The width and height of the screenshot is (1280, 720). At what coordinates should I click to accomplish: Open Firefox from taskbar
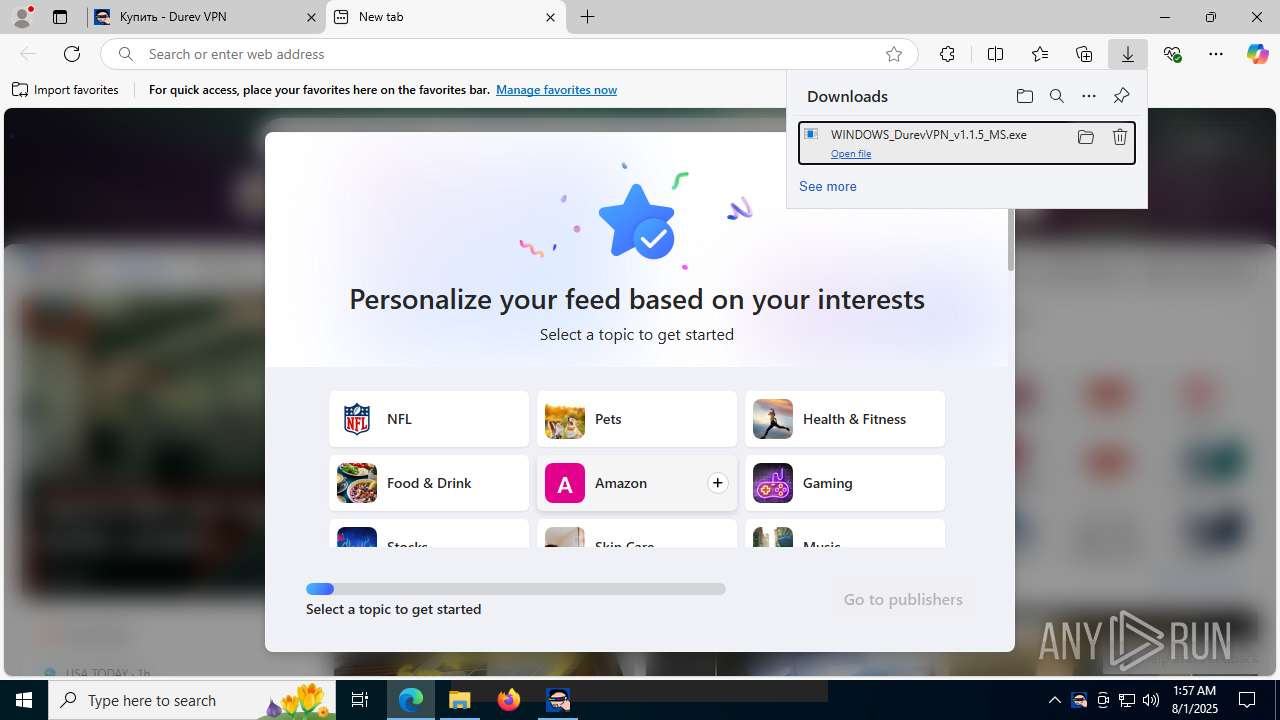click(509, 700)
